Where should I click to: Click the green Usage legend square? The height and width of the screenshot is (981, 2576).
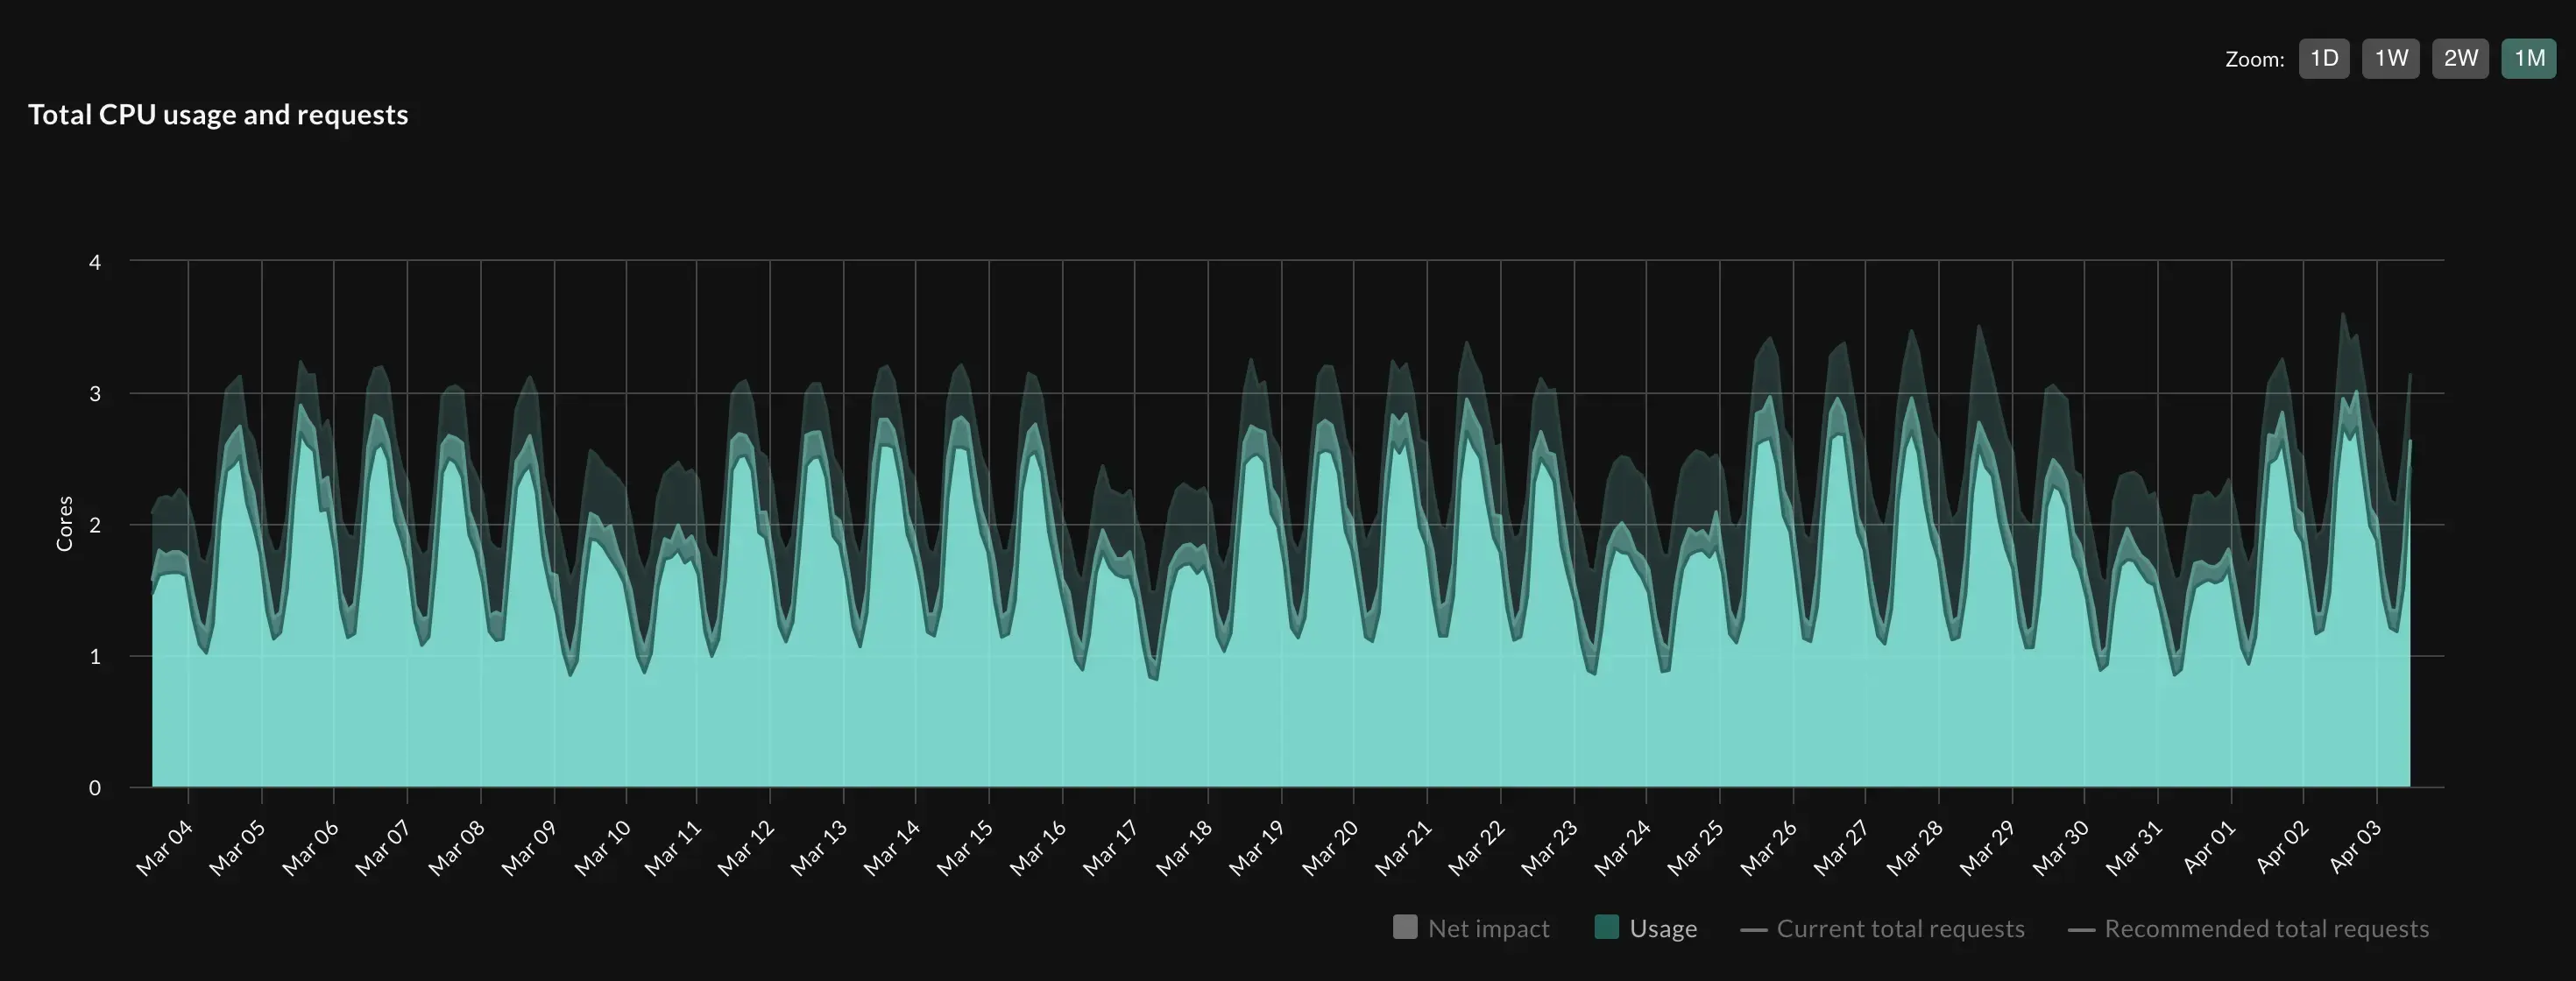pos(1608,928)
